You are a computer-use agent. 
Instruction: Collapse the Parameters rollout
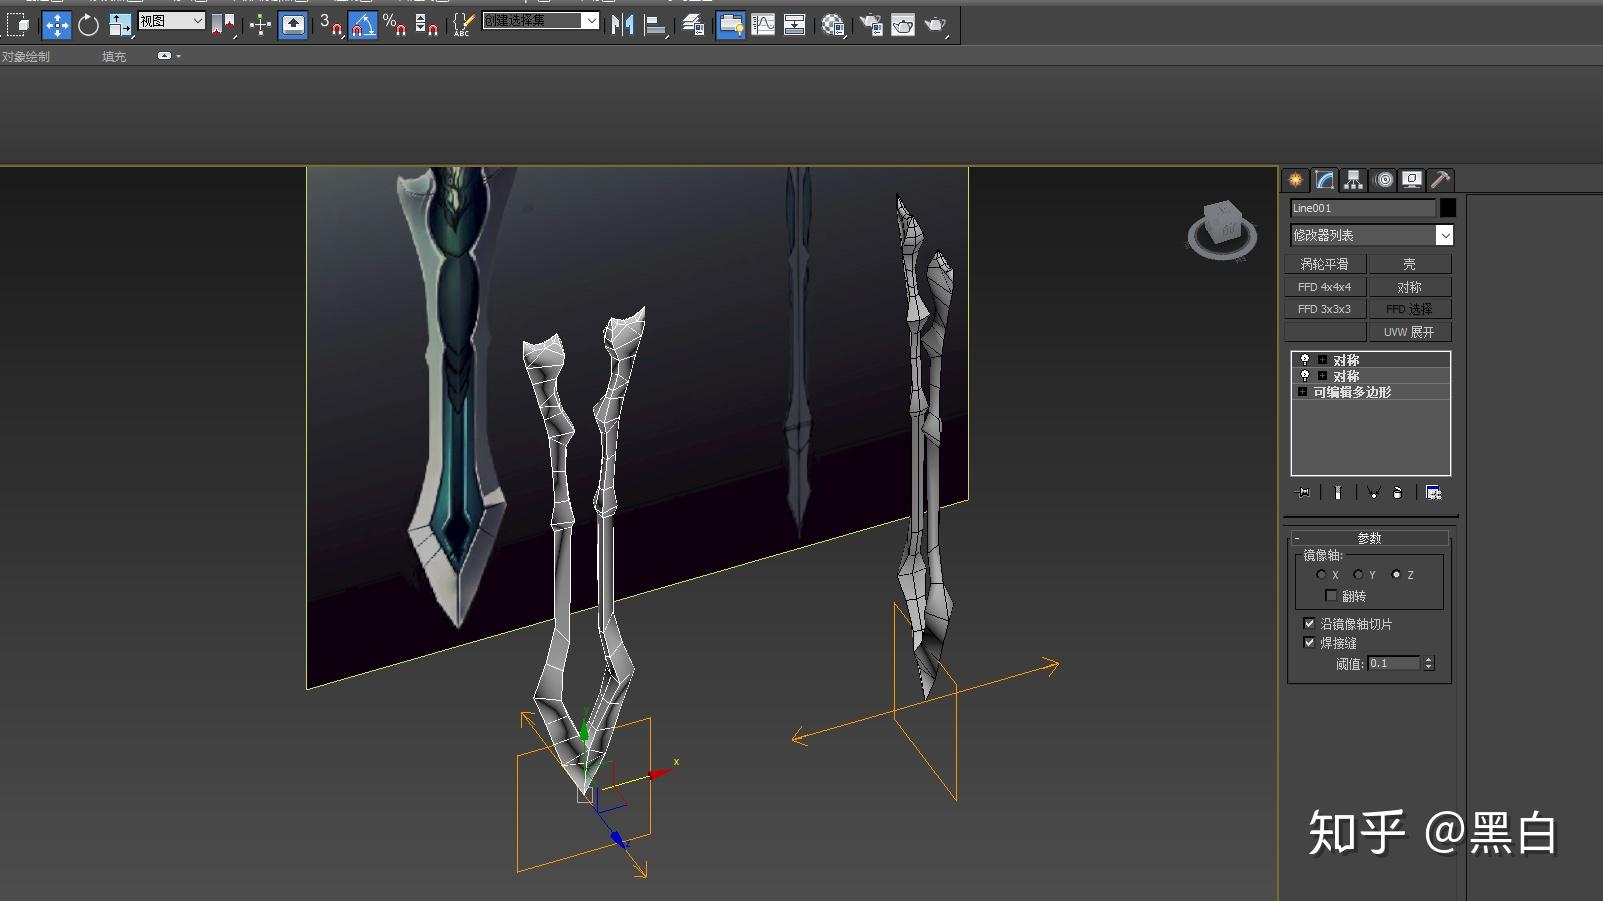point(1369,538)
